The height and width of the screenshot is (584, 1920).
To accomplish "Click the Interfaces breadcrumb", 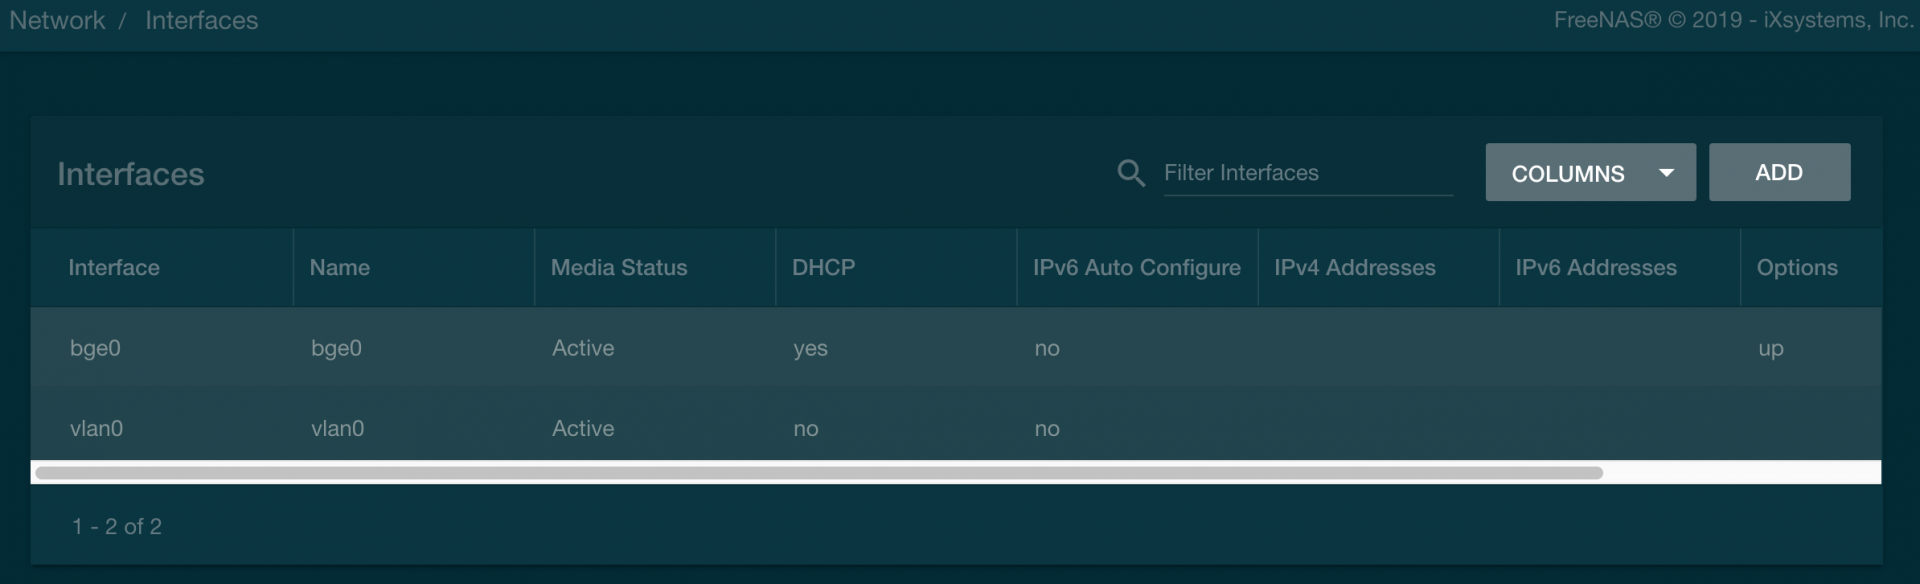I will (x=201, y=20).
